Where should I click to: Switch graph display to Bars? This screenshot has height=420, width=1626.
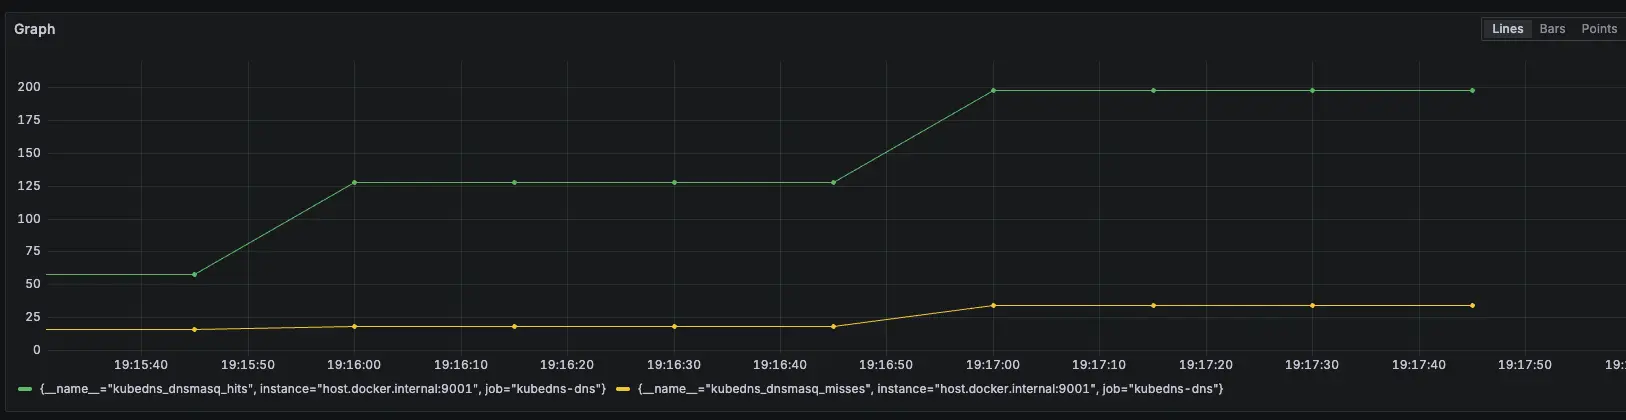click(x=1552, y=29)
